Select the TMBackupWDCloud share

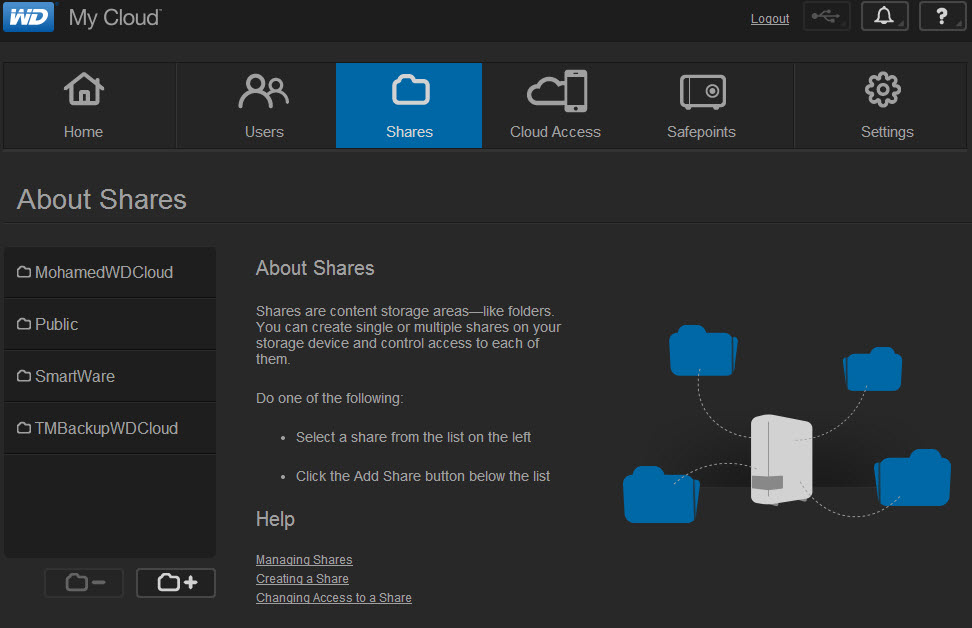(x=110, y=428)
